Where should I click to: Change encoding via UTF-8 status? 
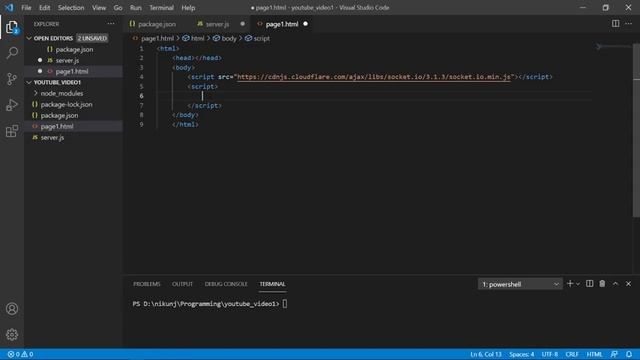(x=549, y=354)
